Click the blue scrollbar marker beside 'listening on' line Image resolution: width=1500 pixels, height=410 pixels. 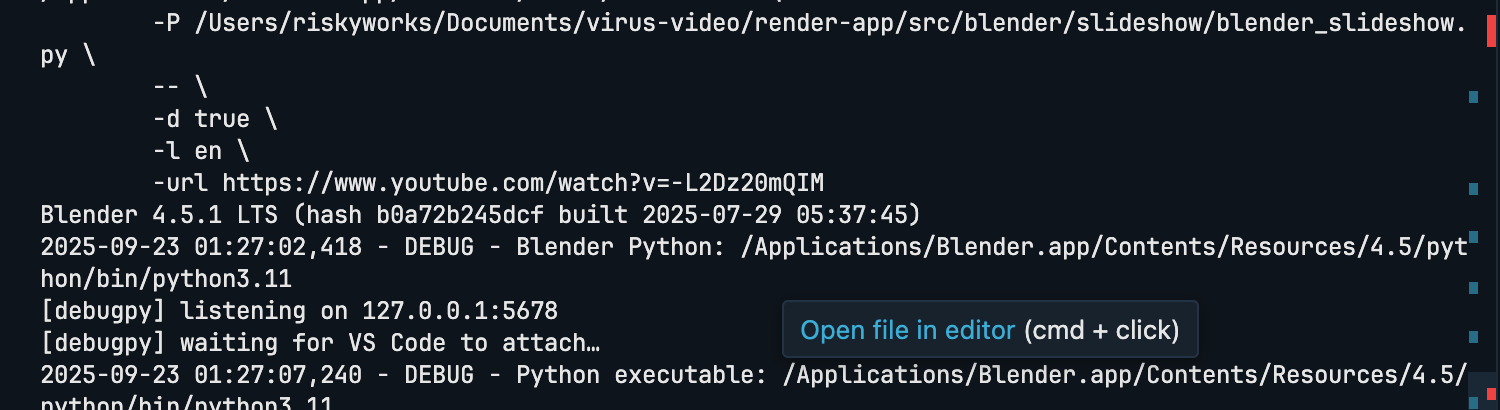tap(1473, 289)
